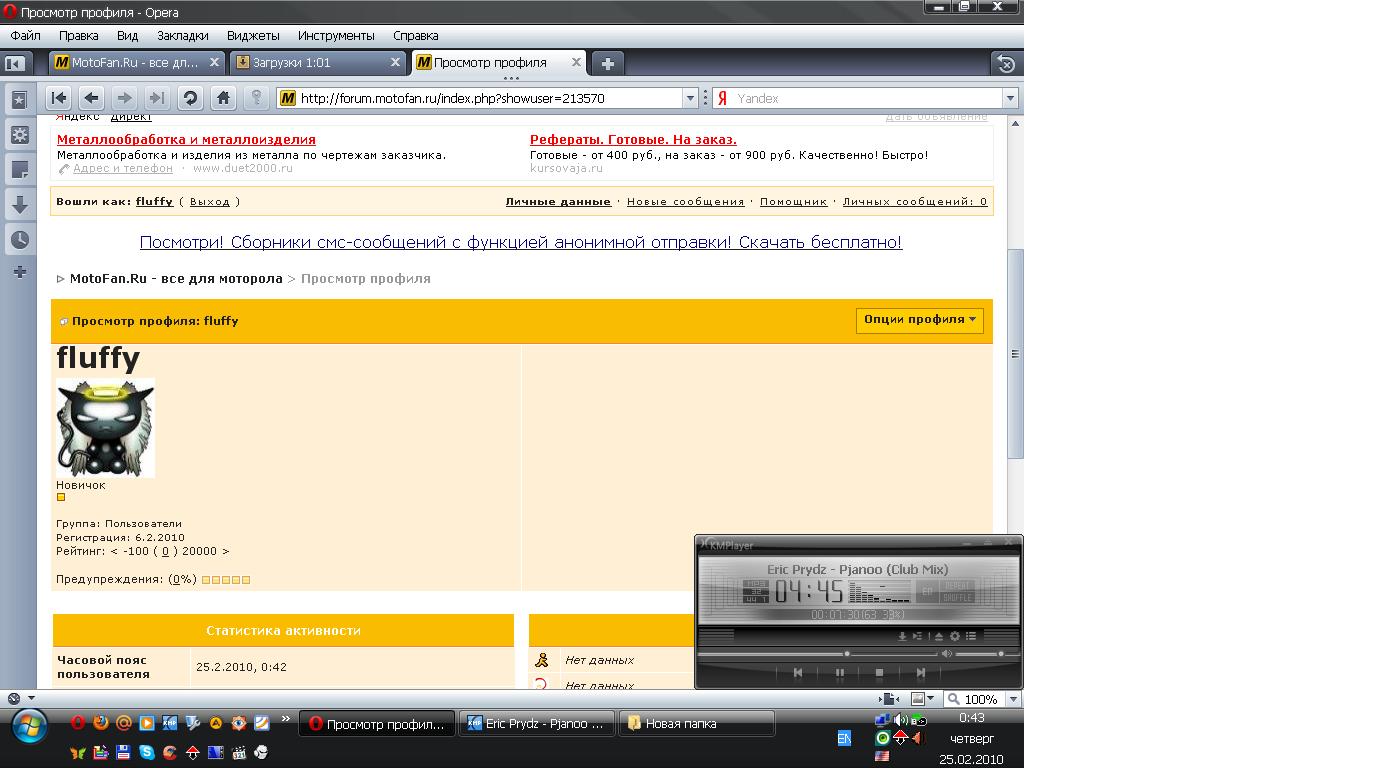This screenshot has width=1378, height=768.
Task: Open the Правка menu
Action: (x=79, y=35)
